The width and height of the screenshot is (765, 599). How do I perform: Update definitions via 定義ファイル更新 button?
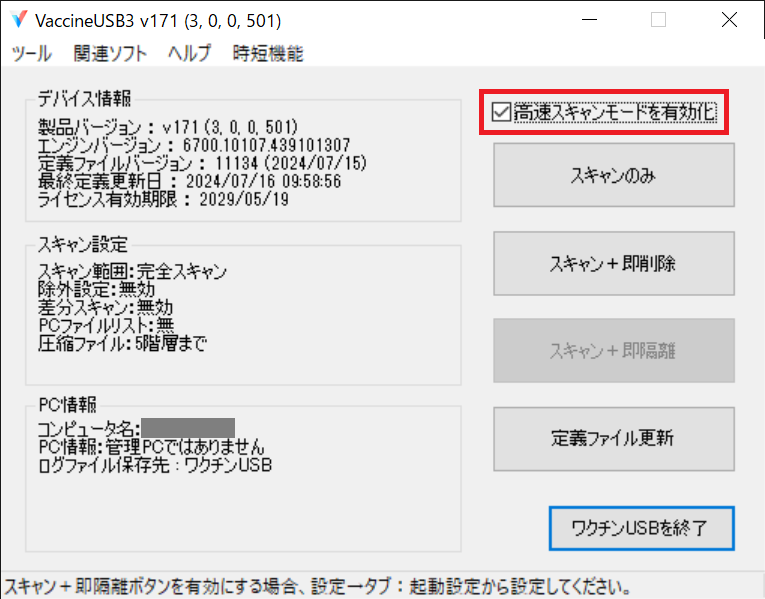click(614, 439)
